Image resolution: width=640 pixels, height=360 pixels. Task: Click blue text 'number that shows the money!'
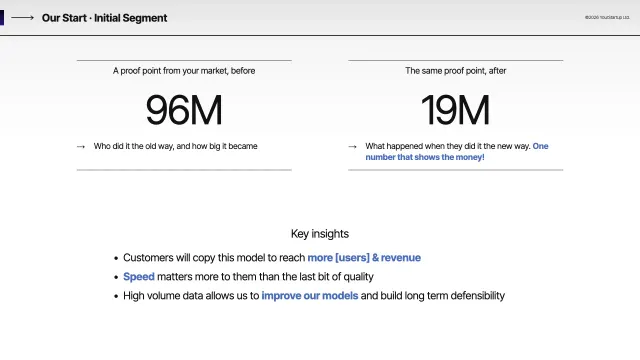coord(425,157)
